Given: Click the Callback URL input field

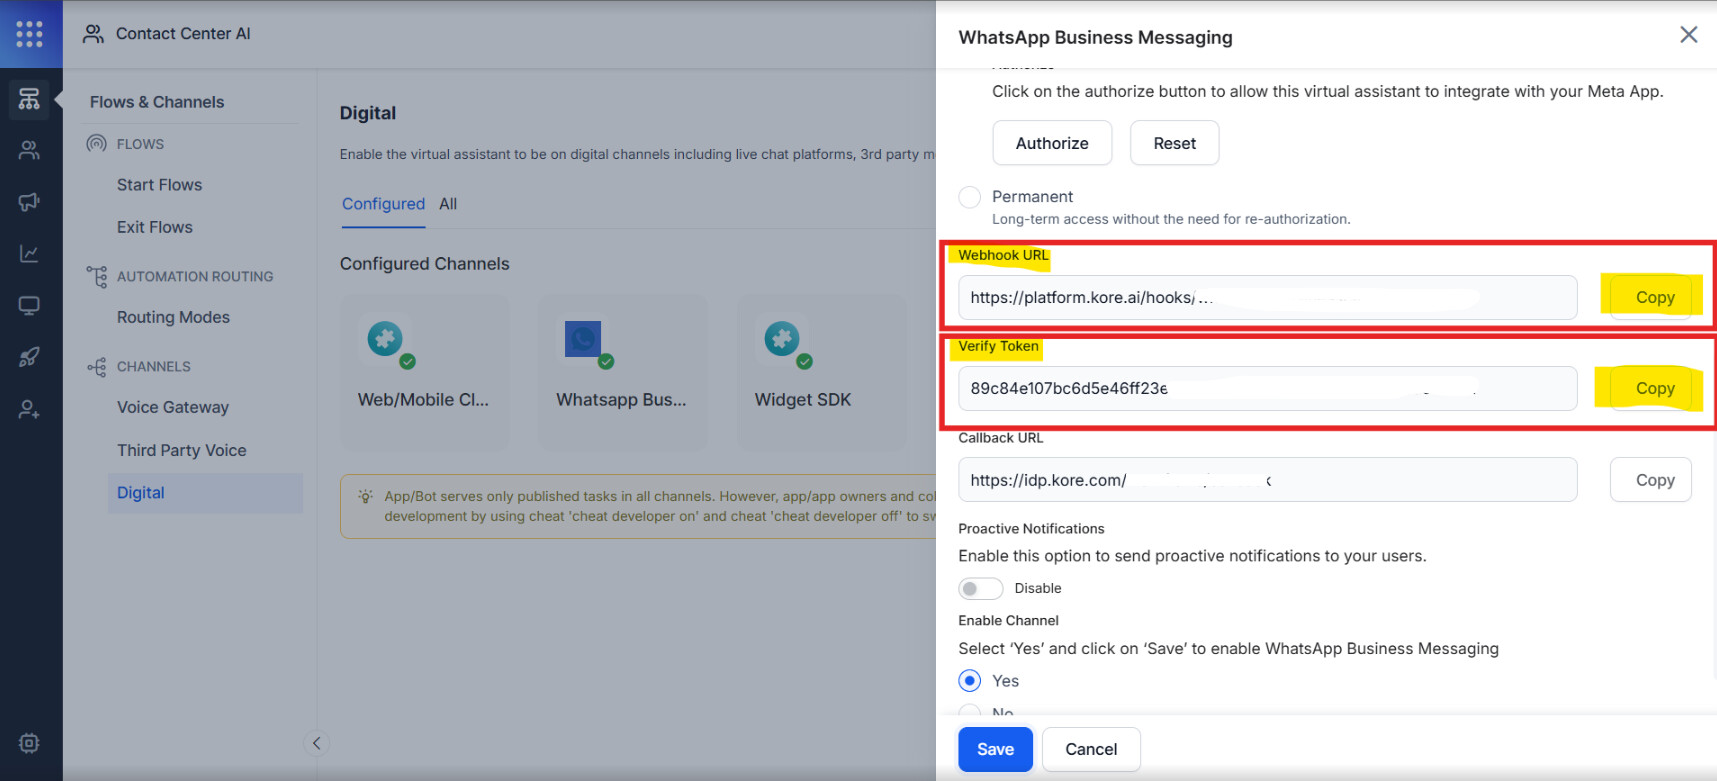Looking at the screenshot, I should 1267,480.
